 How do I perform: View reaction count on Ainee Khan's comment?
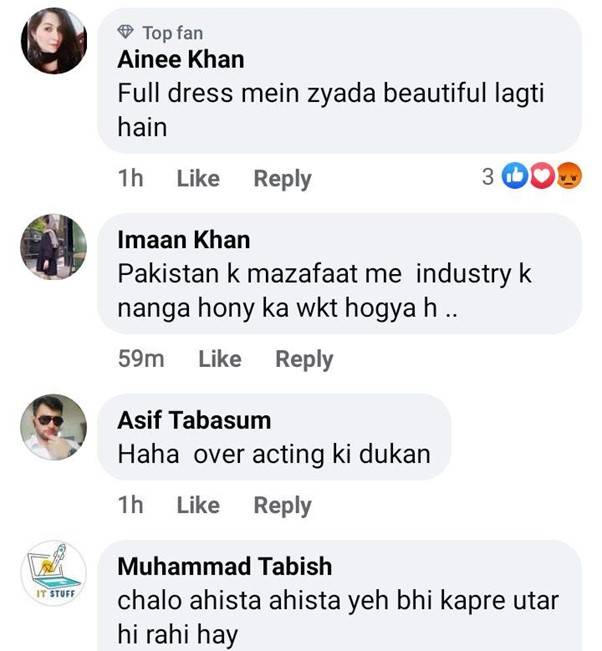click(x=488, y=178)
